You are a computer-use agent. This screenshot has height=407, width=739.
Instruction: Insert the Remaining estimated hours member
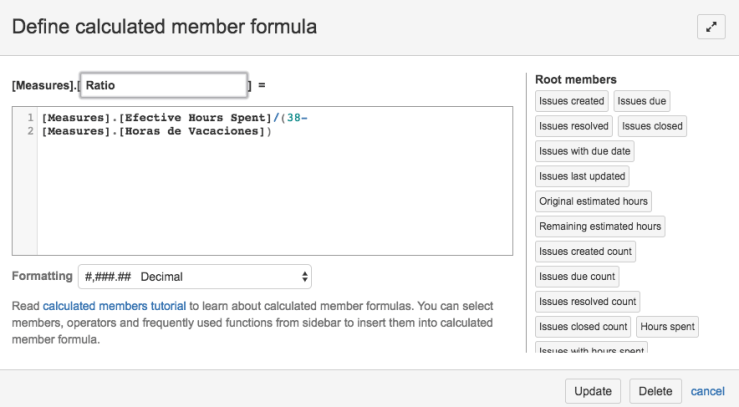pyautogui.click(x=600, y=226)
